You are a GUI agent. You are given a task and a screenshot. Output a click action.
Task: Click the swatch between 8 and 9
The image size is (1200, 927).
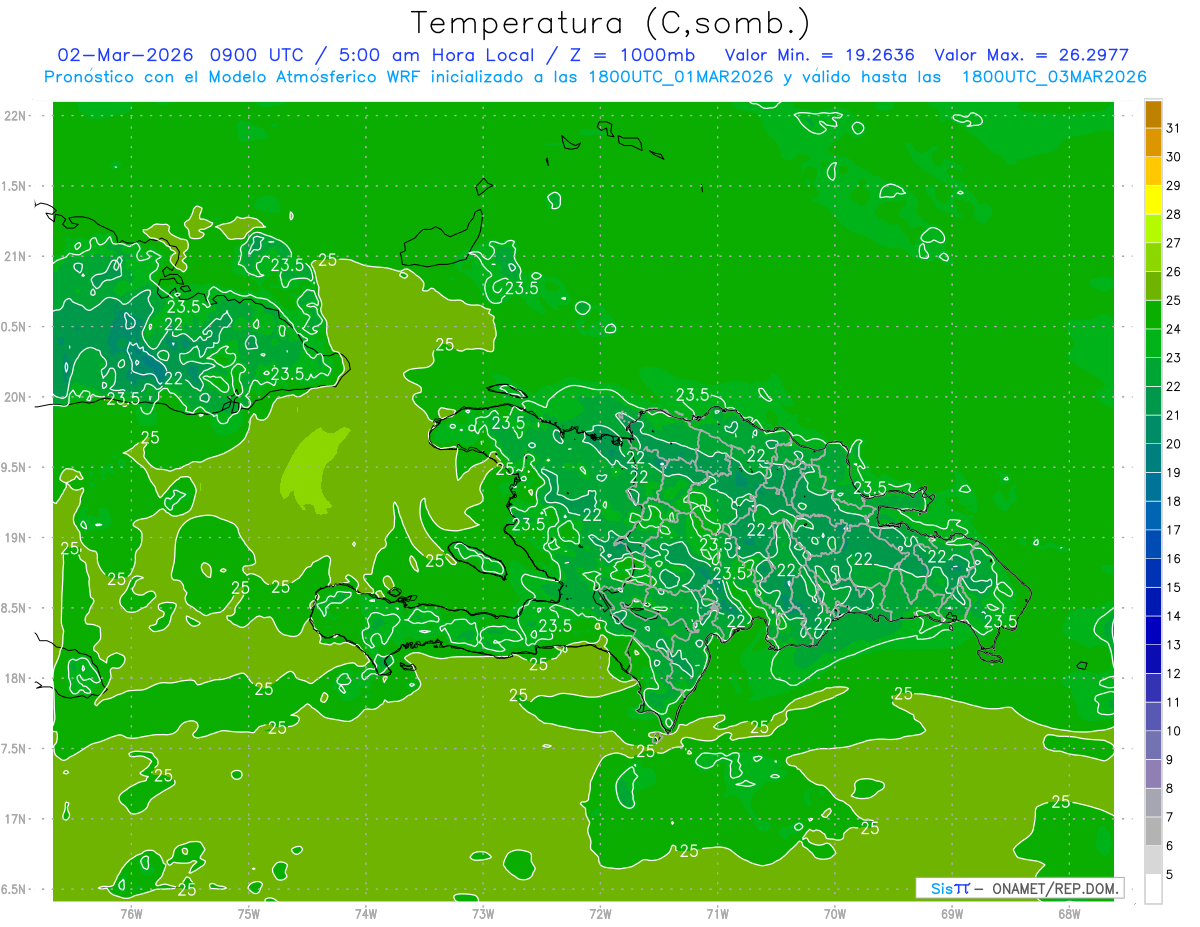[x=1153, y=774]
